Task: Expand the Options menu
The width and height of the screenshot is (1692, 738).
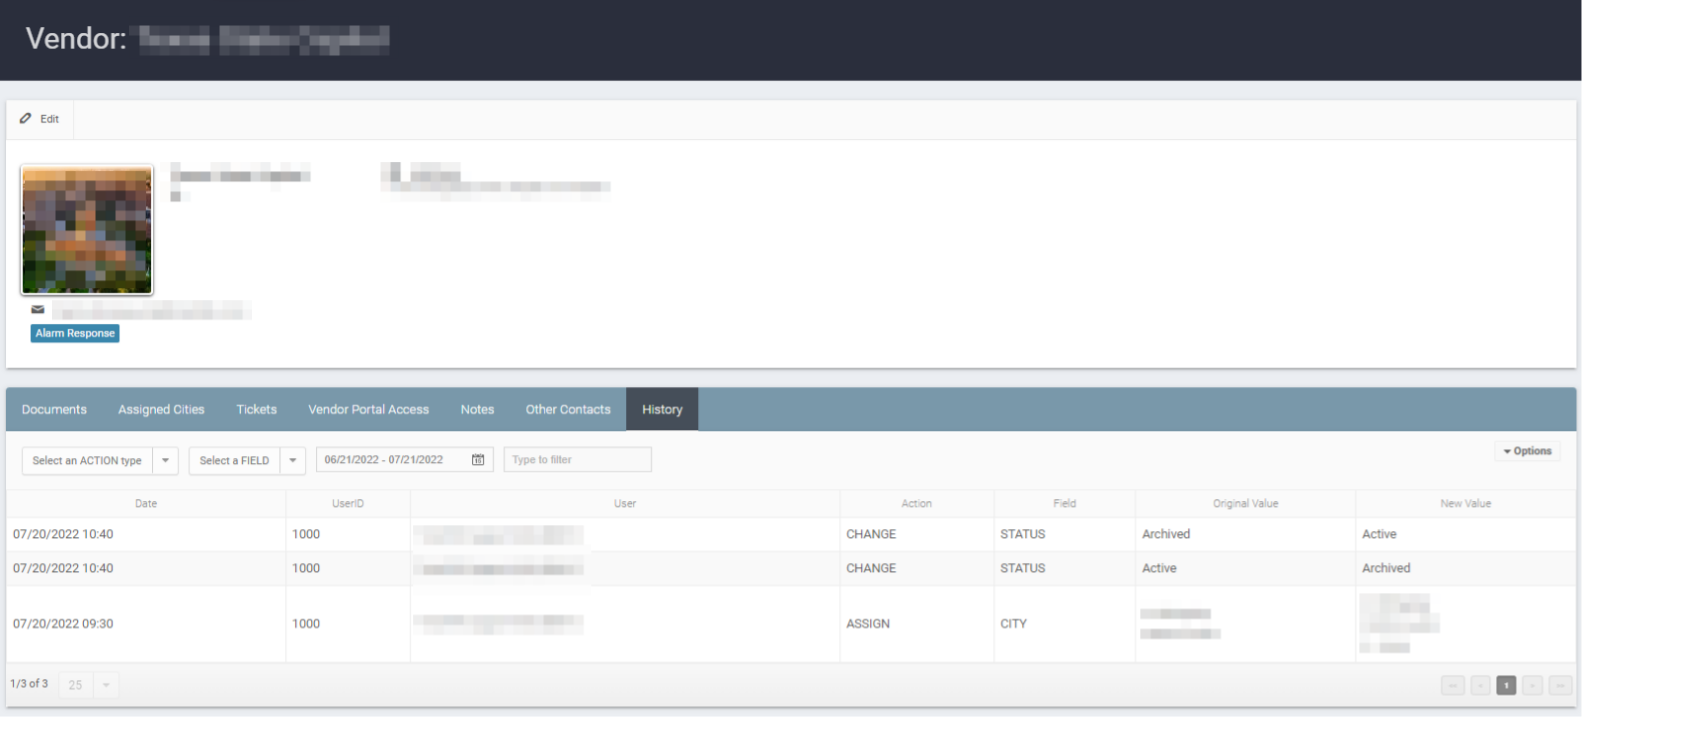Action: pyautogui.click(x=1527, y=452)
